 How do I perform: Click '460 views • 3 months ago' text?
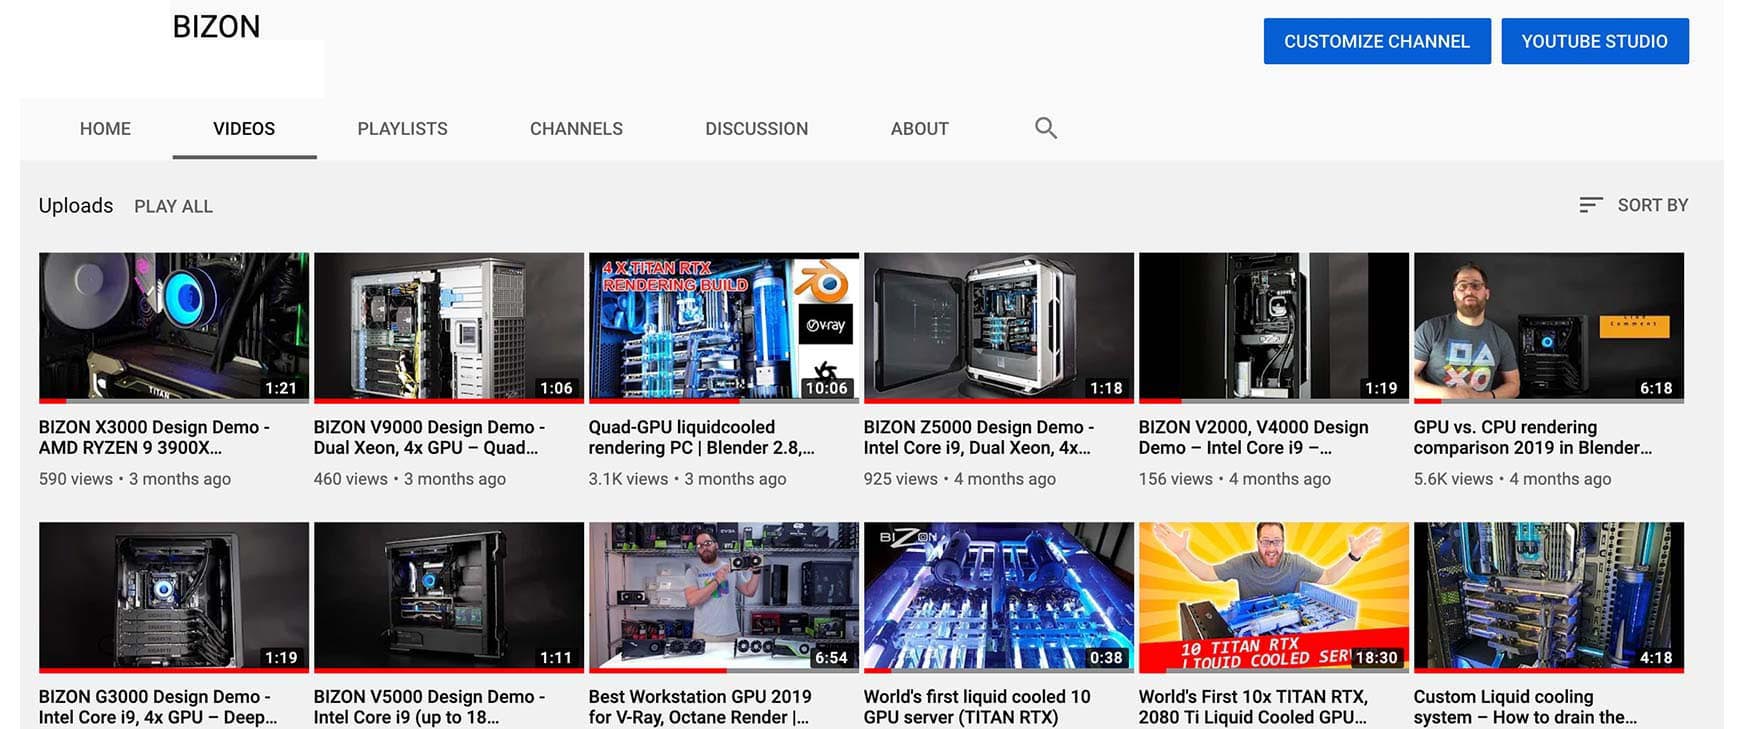(x=410, y=479)
